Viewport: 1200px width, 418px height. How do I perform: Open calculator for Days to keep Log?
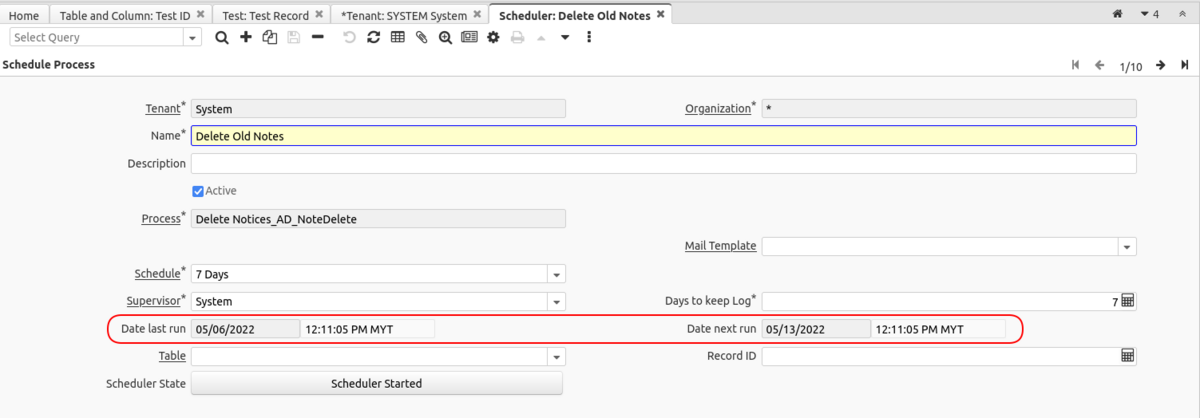point(1127,301)
